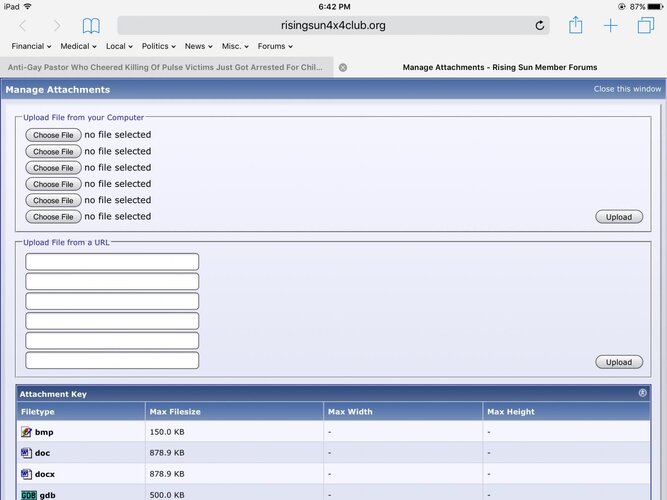Click the doc filetype icon
Viewport: 667px width, 500px height.
26,453
